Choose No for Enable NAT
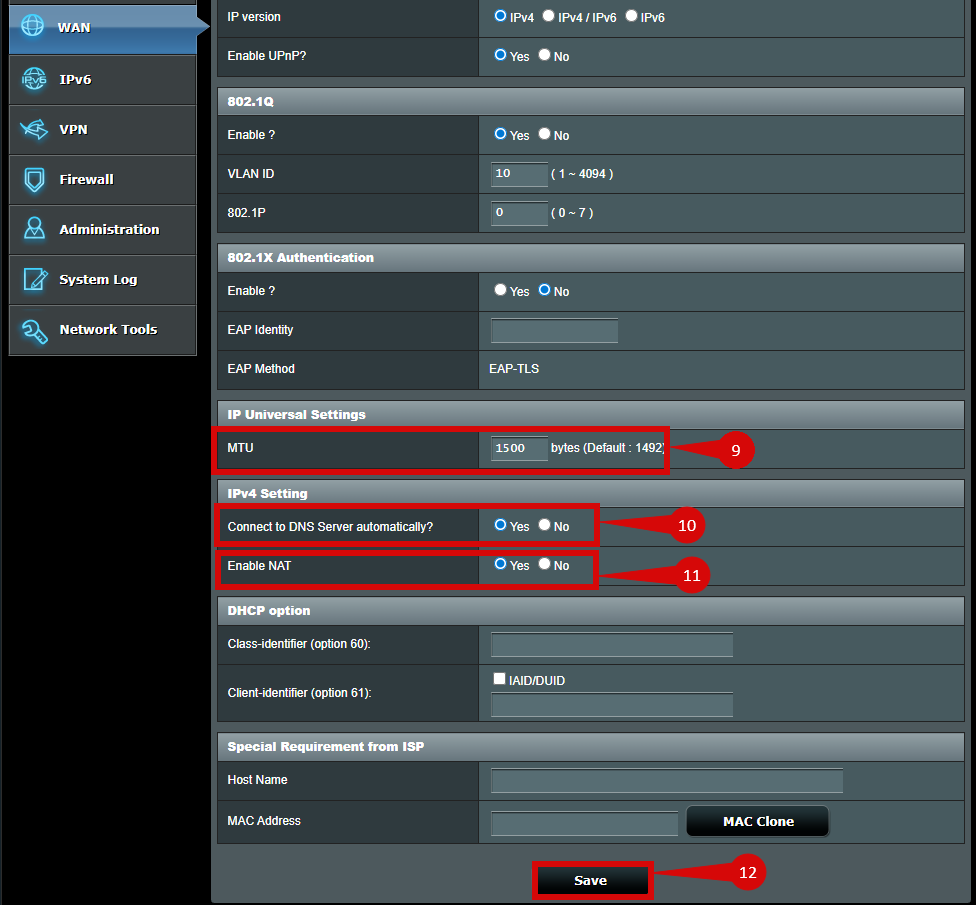The width and height of the screenshot is (976, 905). (545, 564)
